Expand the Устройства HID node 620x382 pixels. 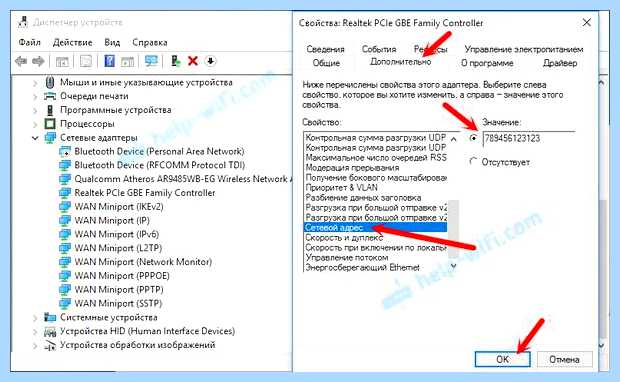(35, 331)
